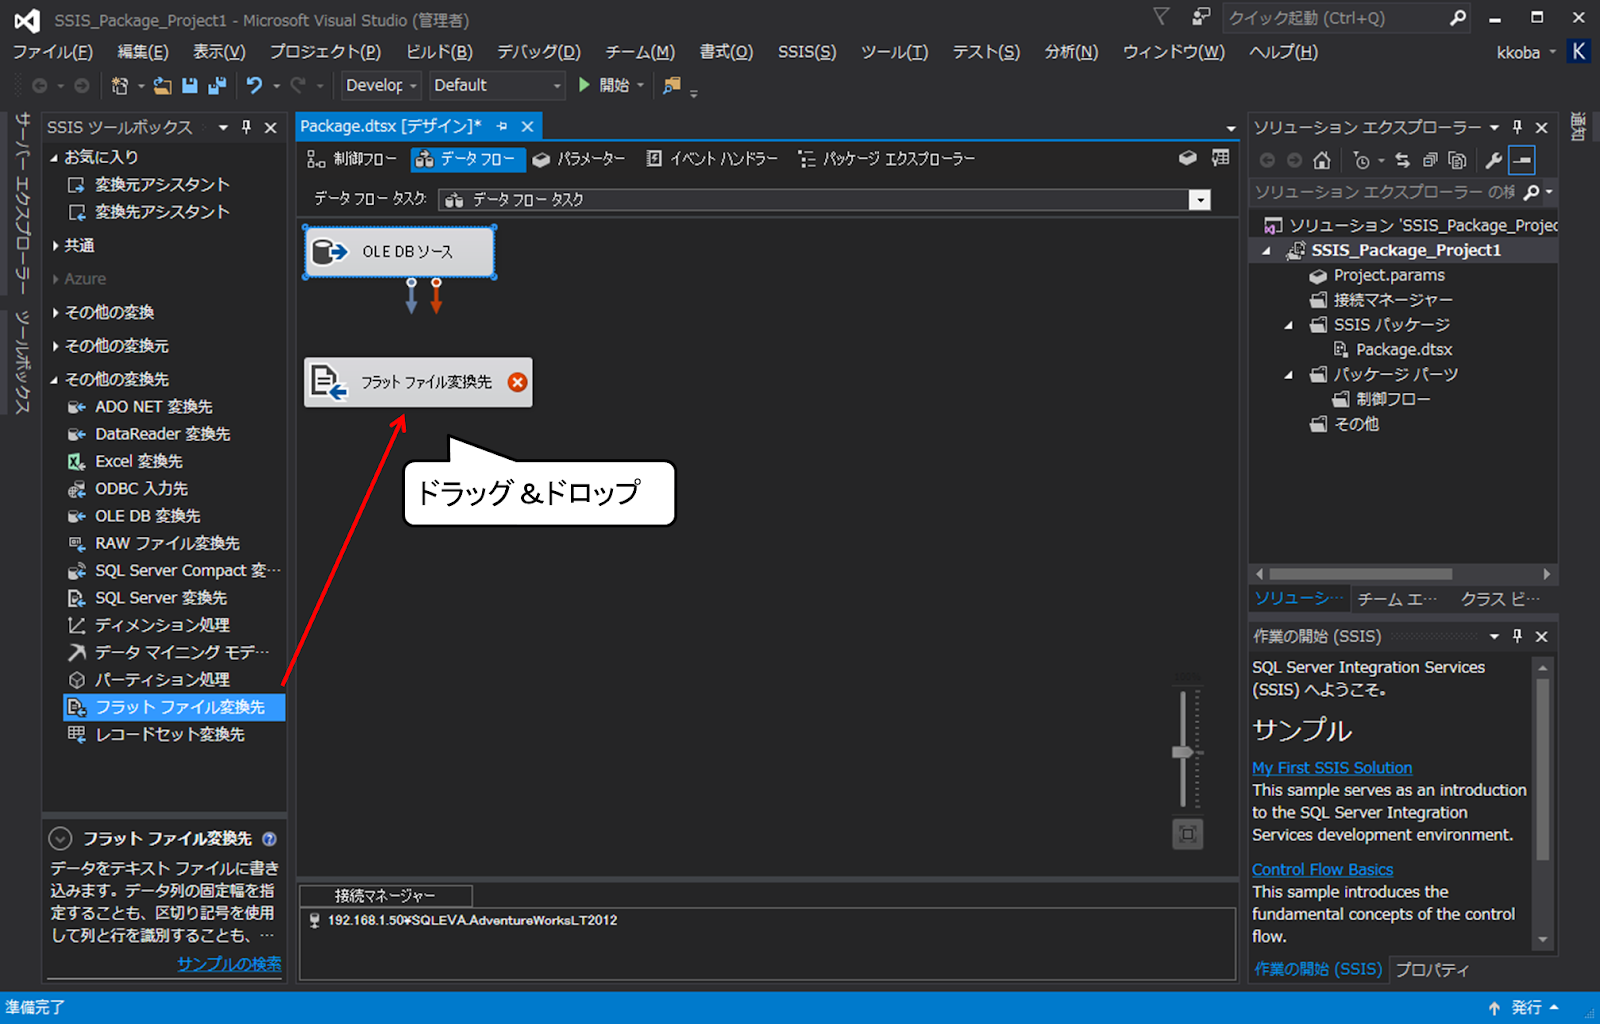This screenshot has width=1600, height=1024.
Task: Click the designer zoom slider handle
Action: [x=1184, y=752]
